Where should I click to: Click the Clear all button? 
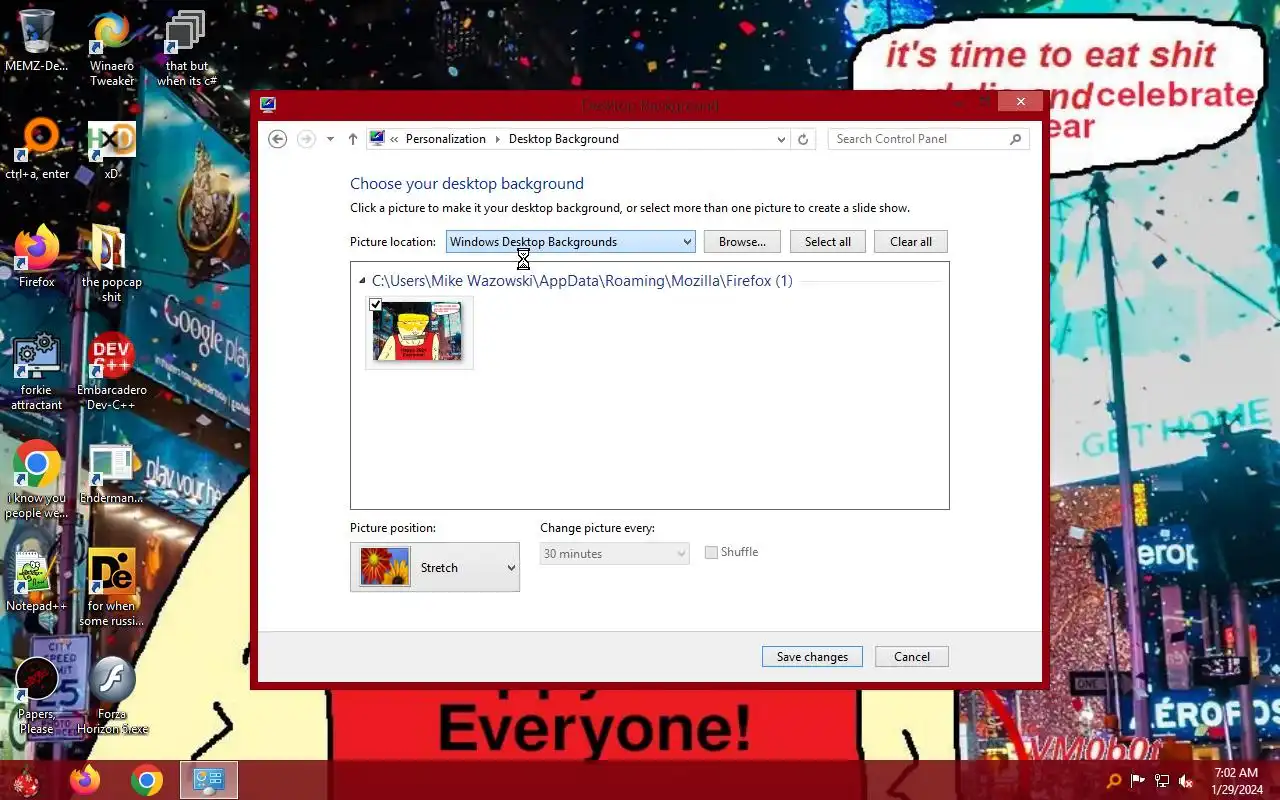[911, 242]
